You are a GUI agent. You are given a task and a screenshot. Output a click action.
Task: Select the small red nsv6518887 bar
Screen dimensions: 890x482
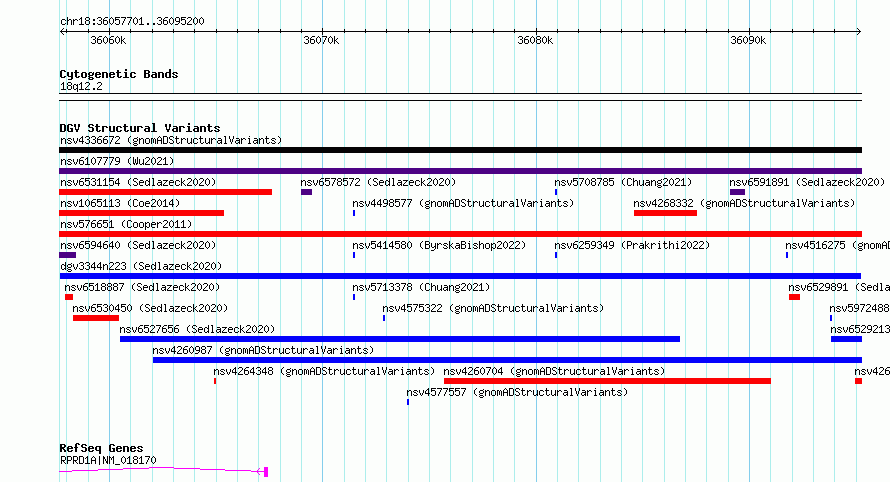click(x=69, y=297)
